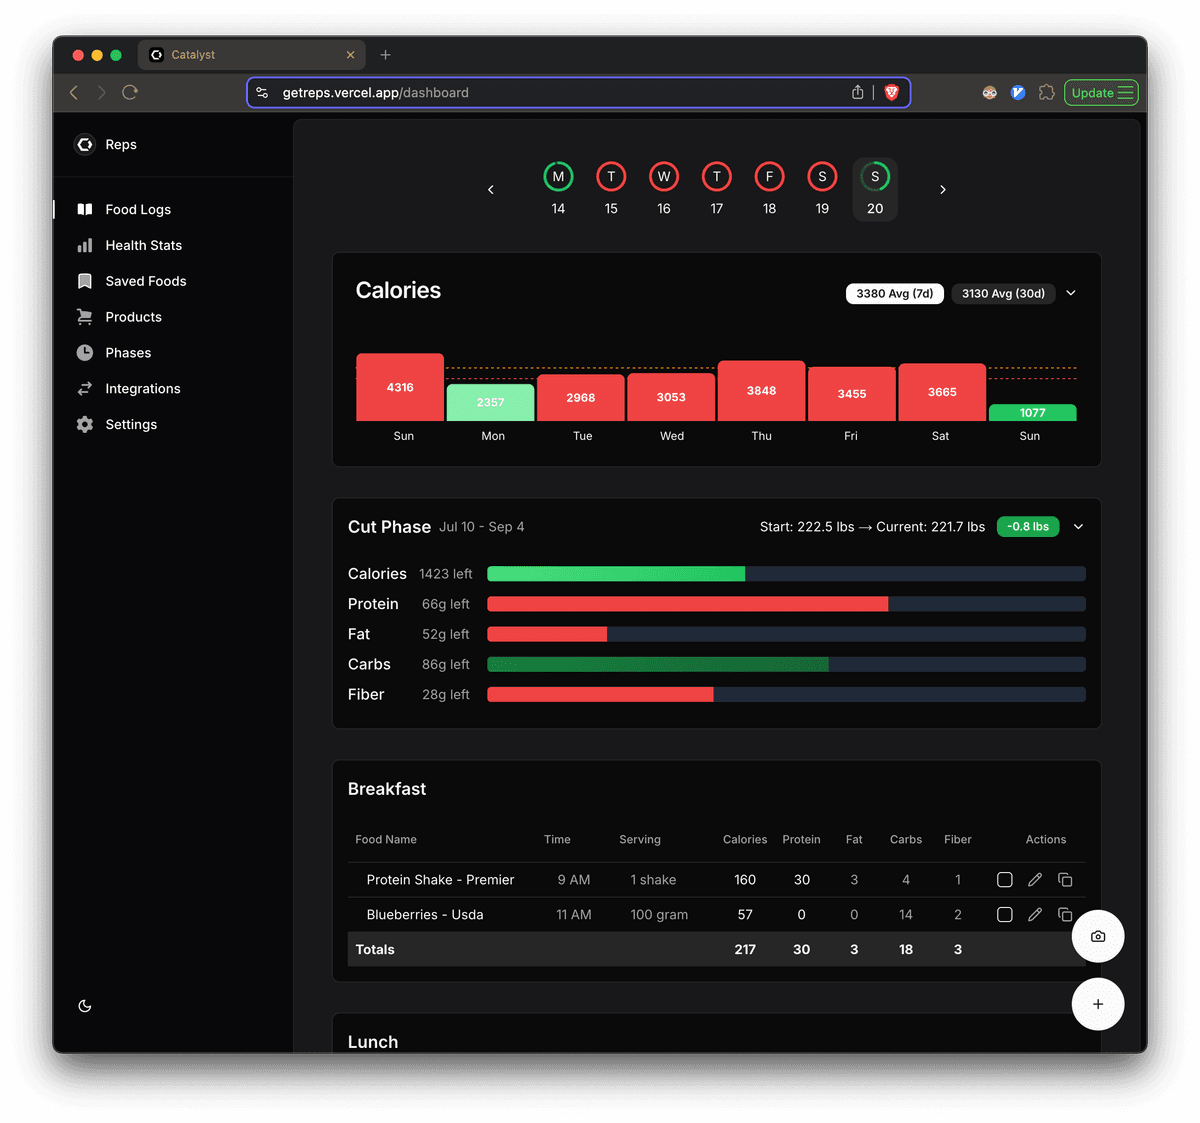Click the Brave shield icon in address bar

(892, 93)
